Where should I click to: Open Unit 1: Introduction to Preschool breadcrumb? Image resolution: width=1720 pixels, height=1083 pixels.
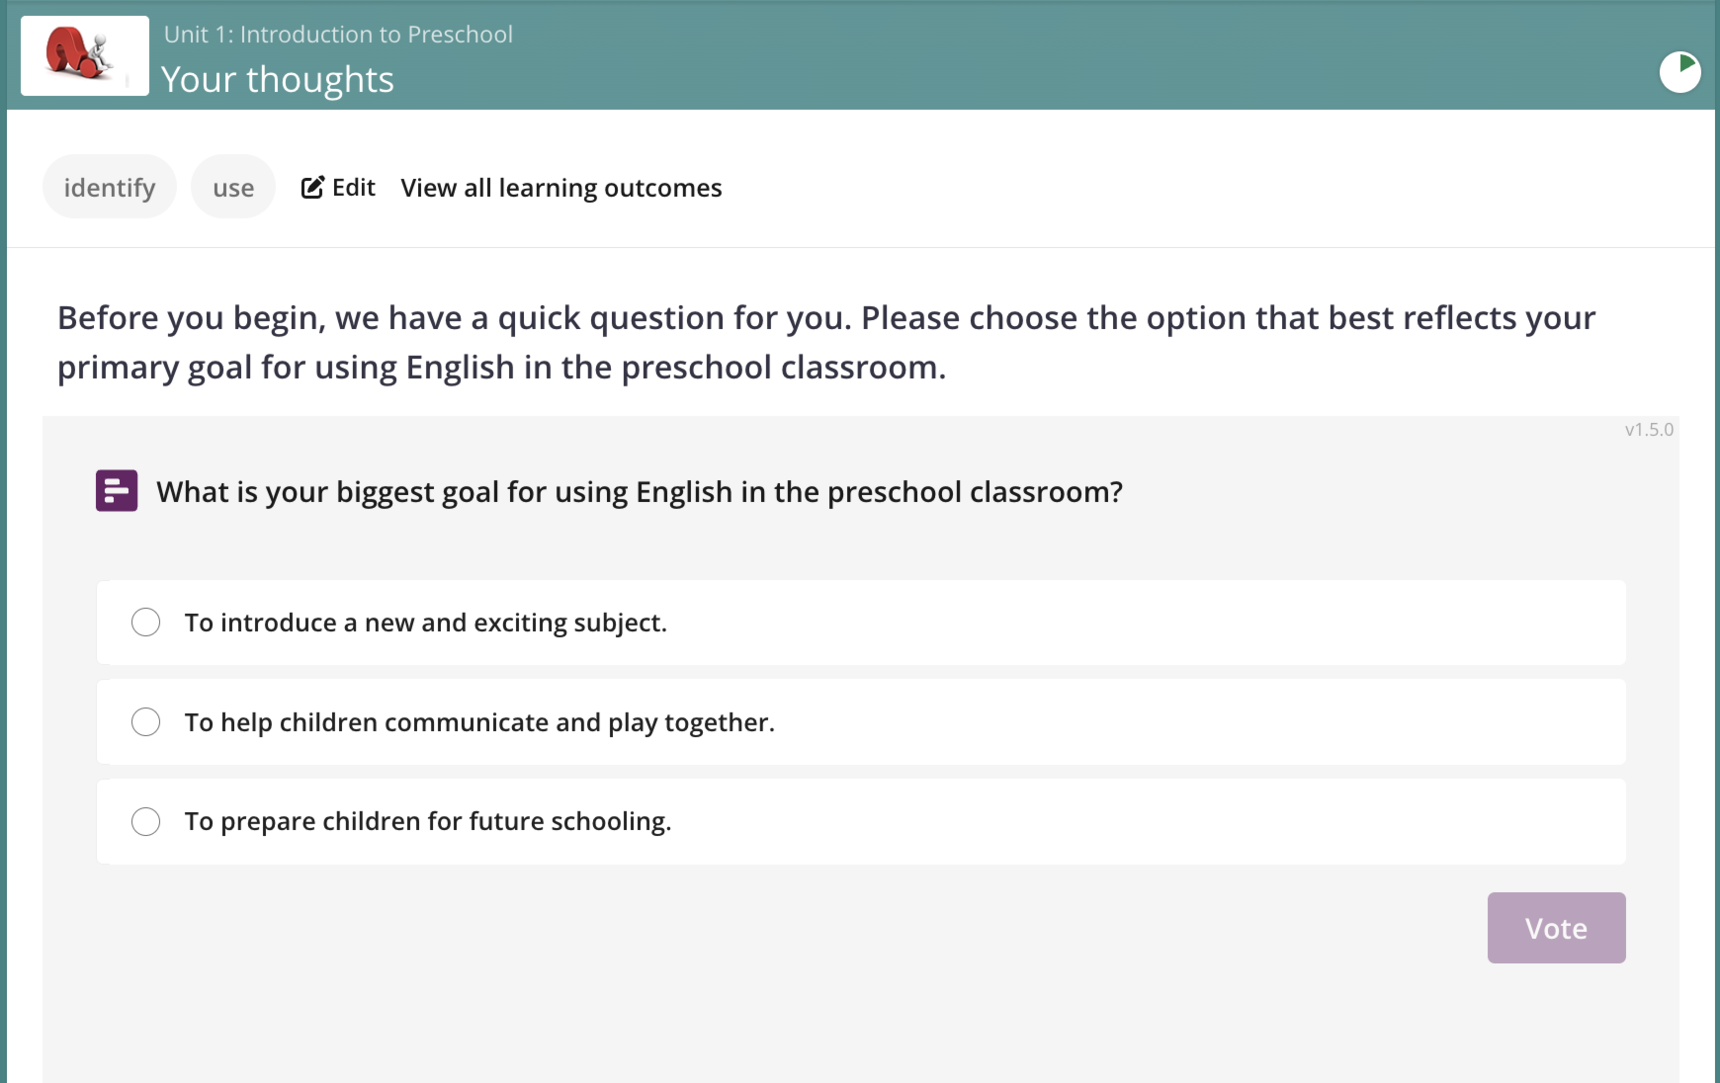[x=338, y=34]
